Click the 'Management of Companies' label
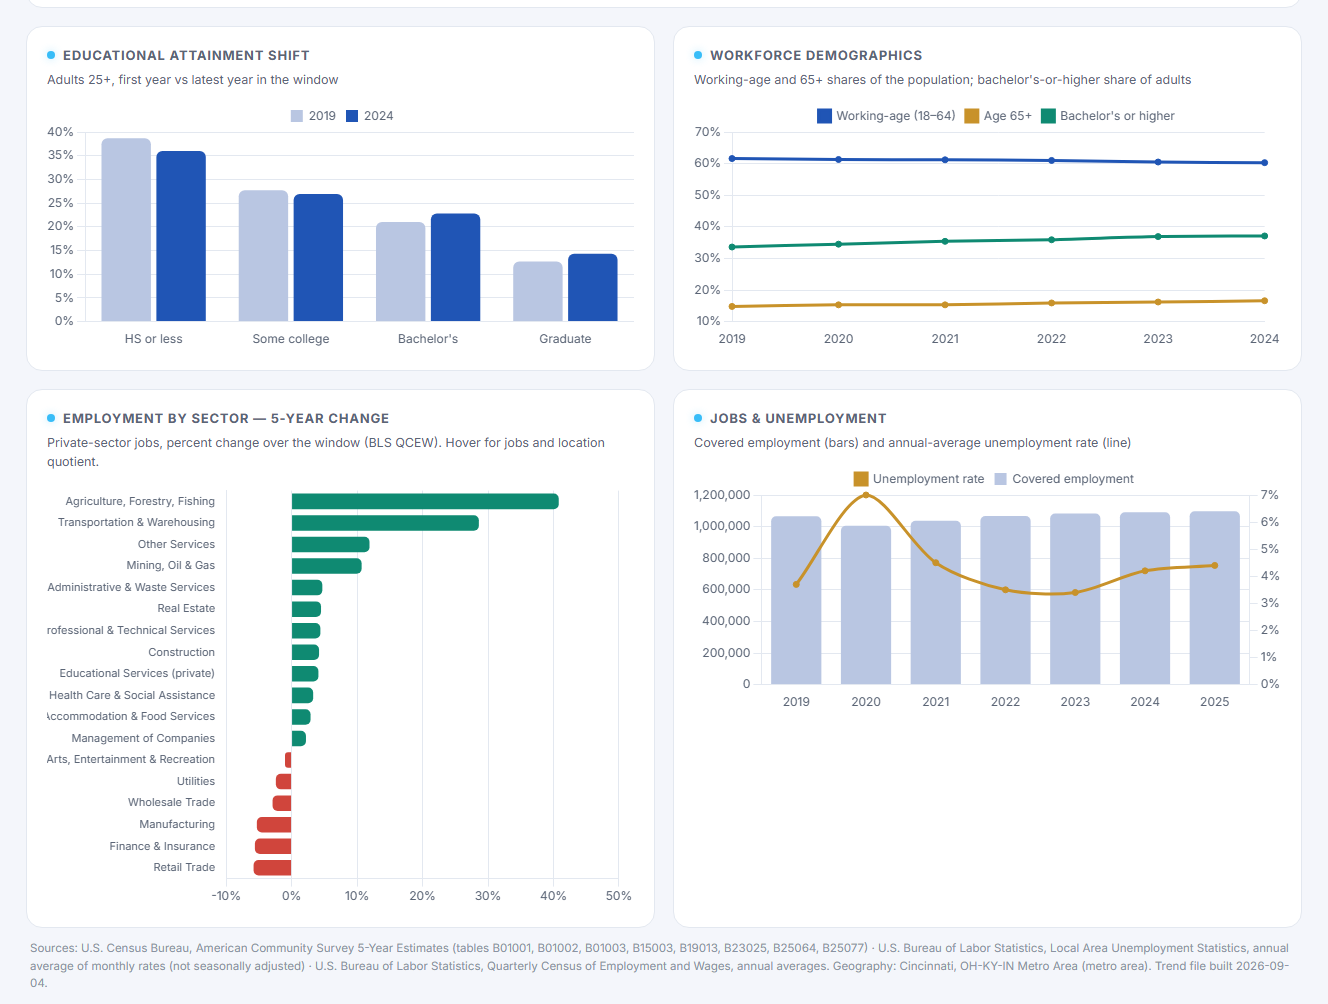 (x=143, y=738)
